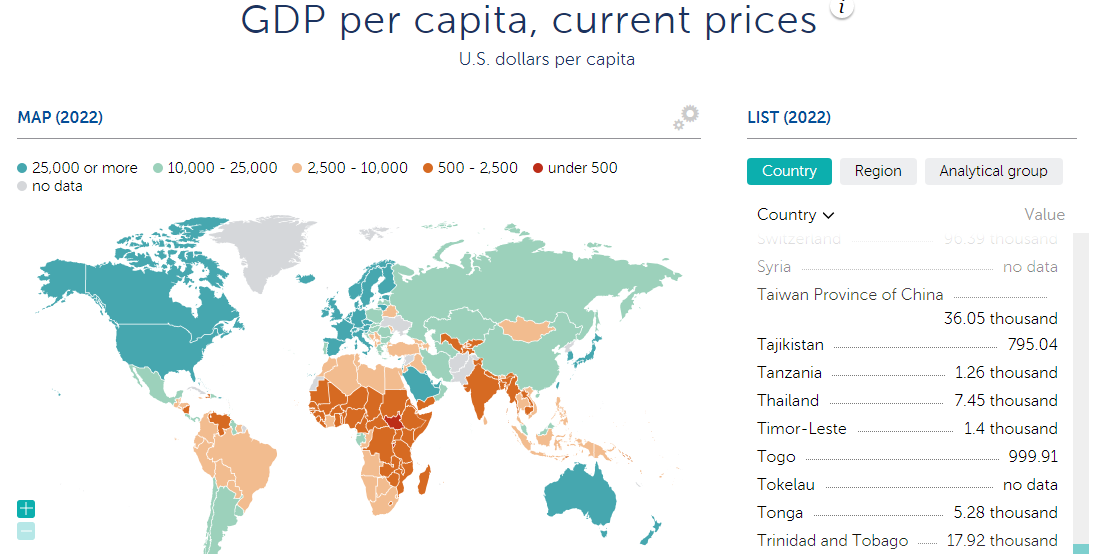Click the 'no data' legend dot

(22, 187)
